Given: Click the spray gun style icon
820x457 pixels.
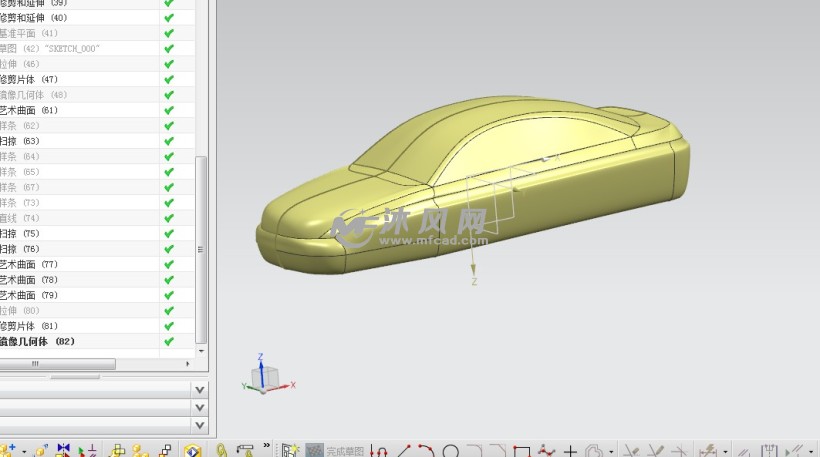Looking at the screenshot, I should [x=245, y=450].
